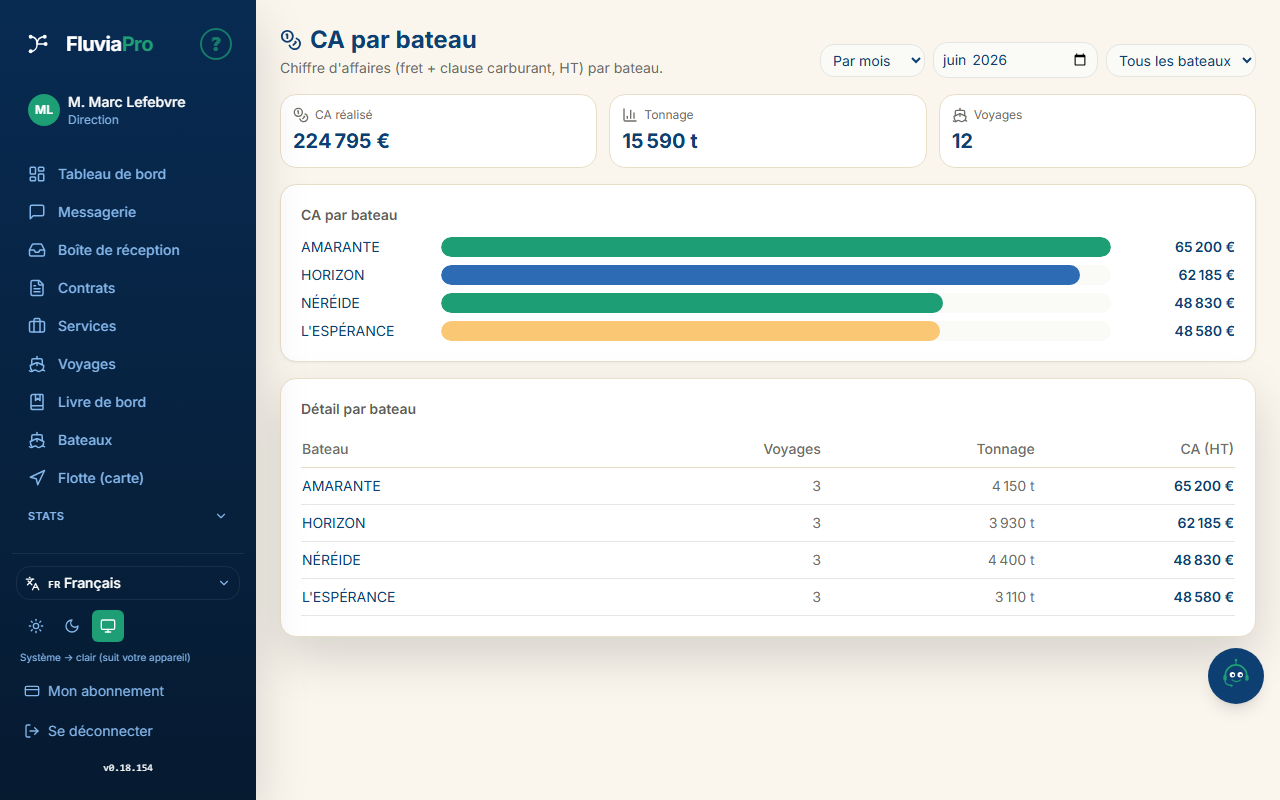Open the Par mois period dropdown

pos(872,60)
